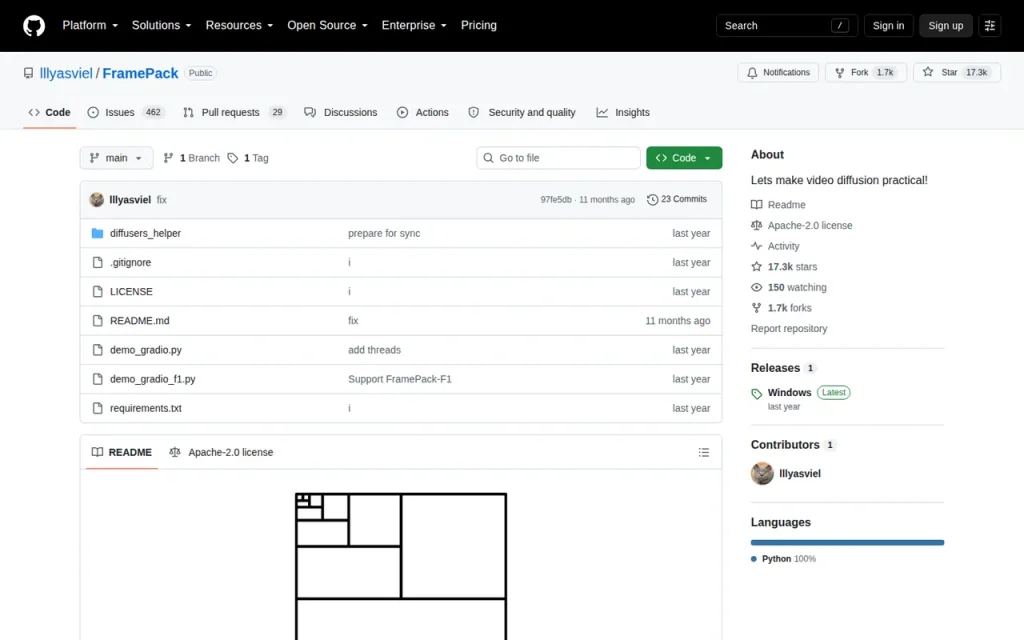Click the Sign in link
The height and width of the screenshot is (640, 1024).
[888, 25]
